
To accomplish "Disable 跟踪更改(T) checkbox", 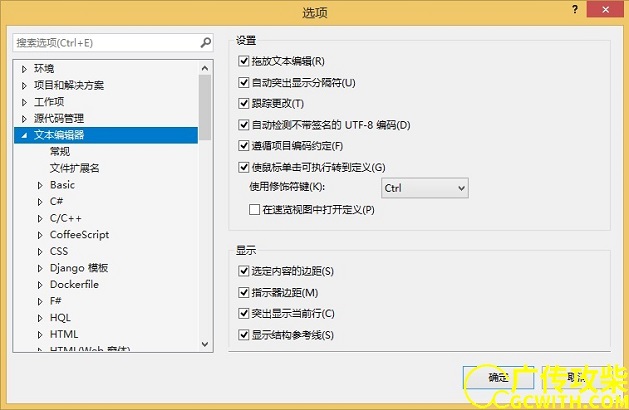I will coord(243,104).
